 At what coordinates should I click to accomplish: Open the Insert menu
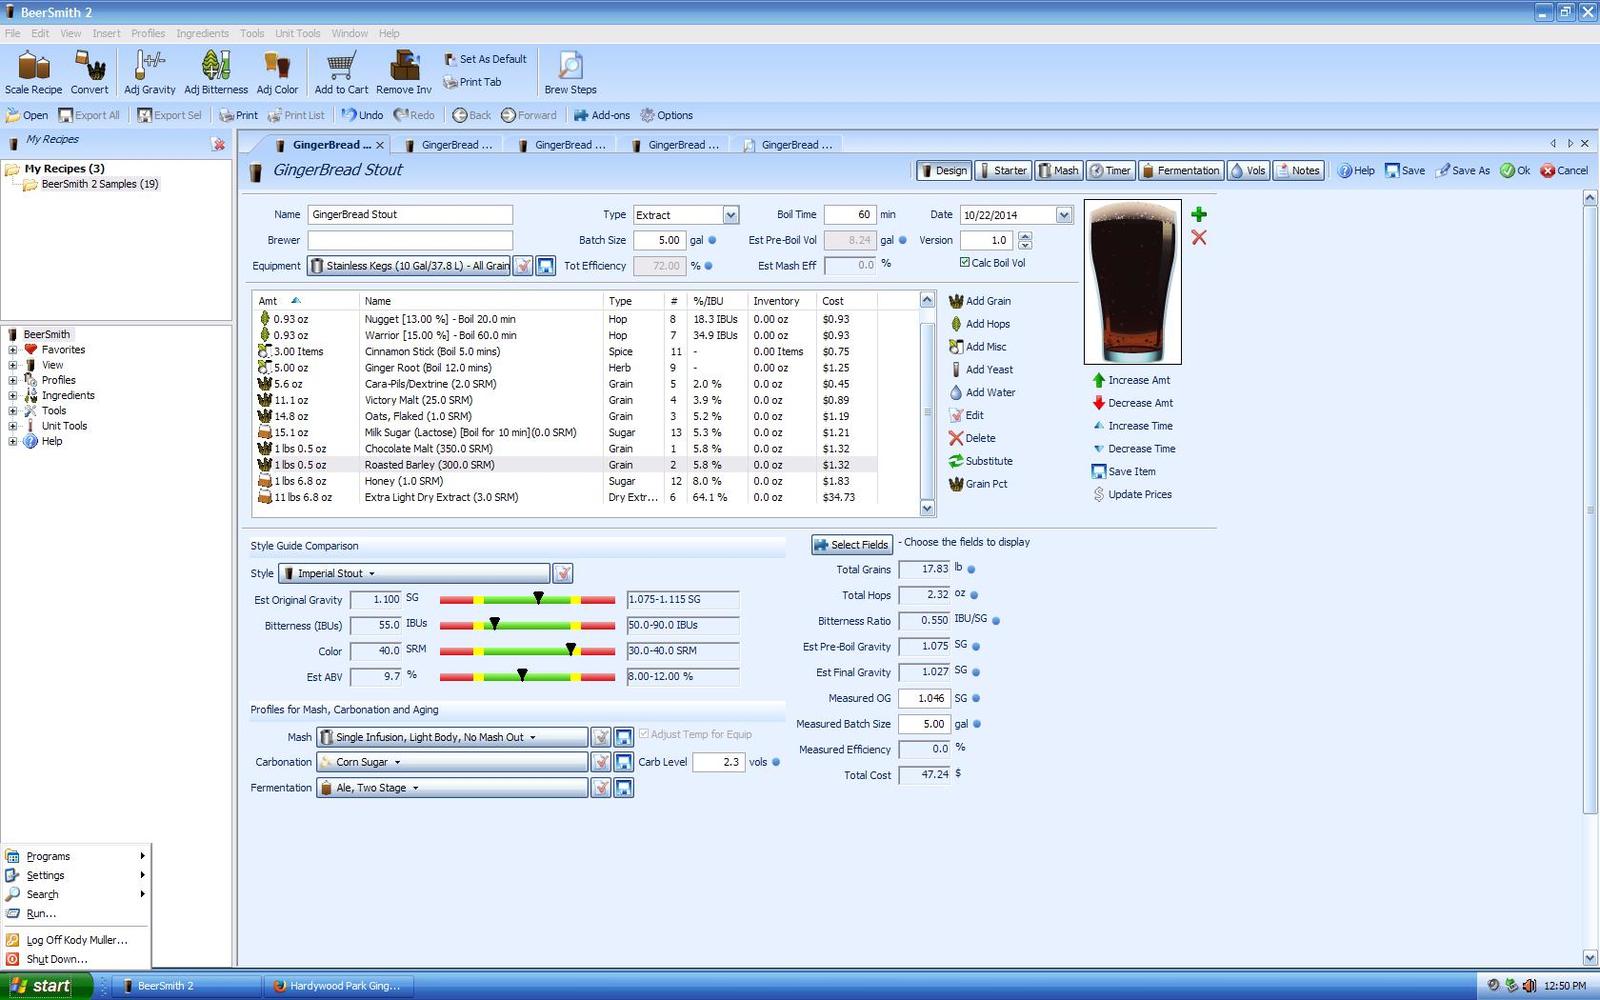(106, 33)
